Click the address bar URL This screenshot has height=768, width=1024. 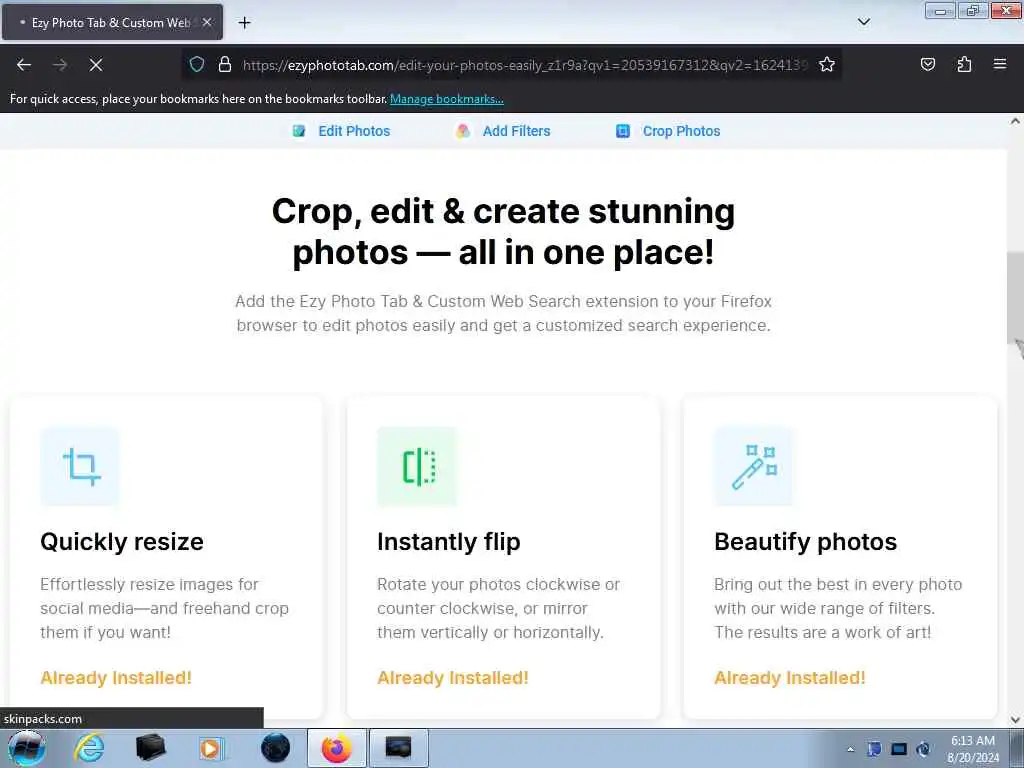[524, 65]
